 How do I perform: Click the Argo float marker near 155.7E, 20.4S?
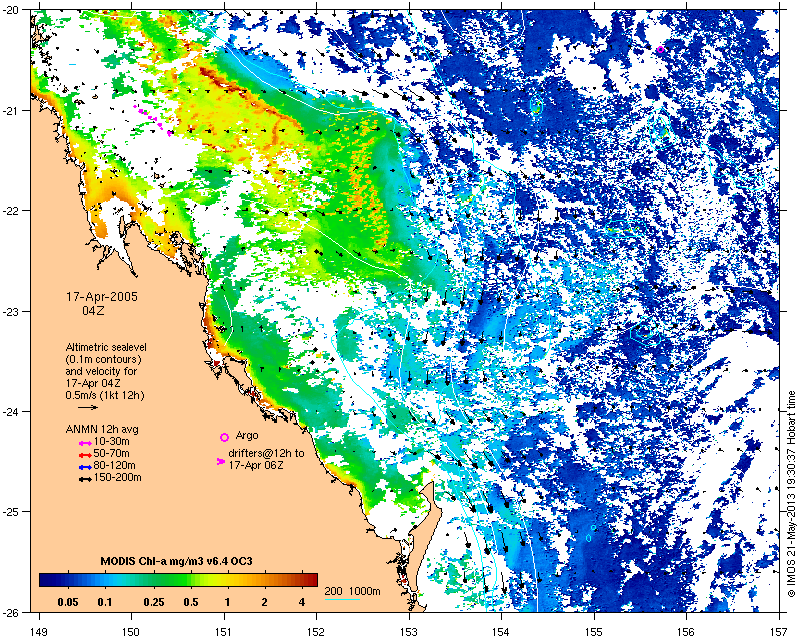tap(660, 50)
